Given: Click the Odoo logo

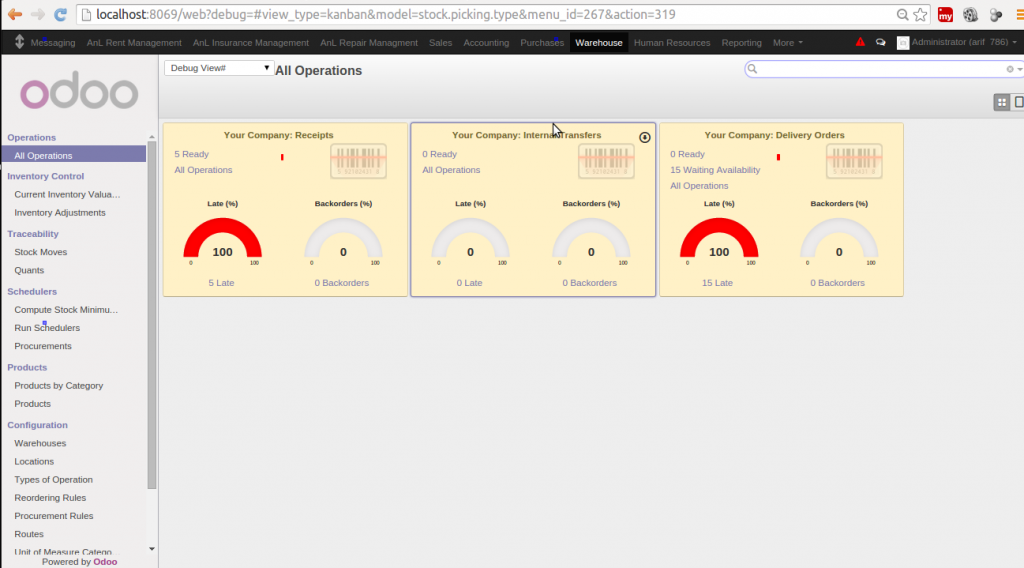Looking at the screenshot, I should click(79, 93).
